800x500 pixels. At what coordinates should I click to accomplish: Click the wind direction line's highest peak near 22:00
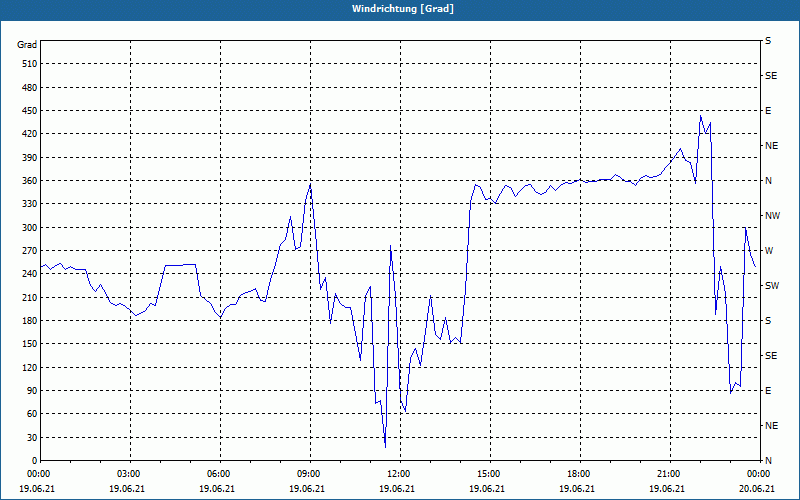pos(701,115)
